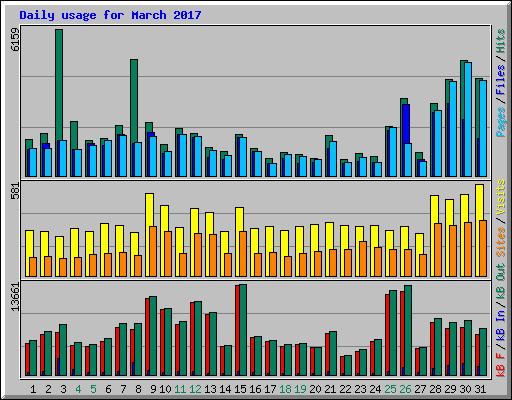Select the 13661 kilobytes axis value
Screen dimensions: 512x400
(15, 297)
